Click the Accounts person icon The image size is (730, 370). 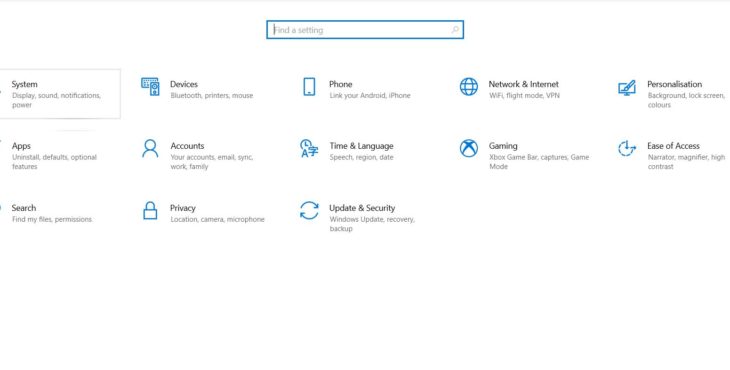pos(150,148)
